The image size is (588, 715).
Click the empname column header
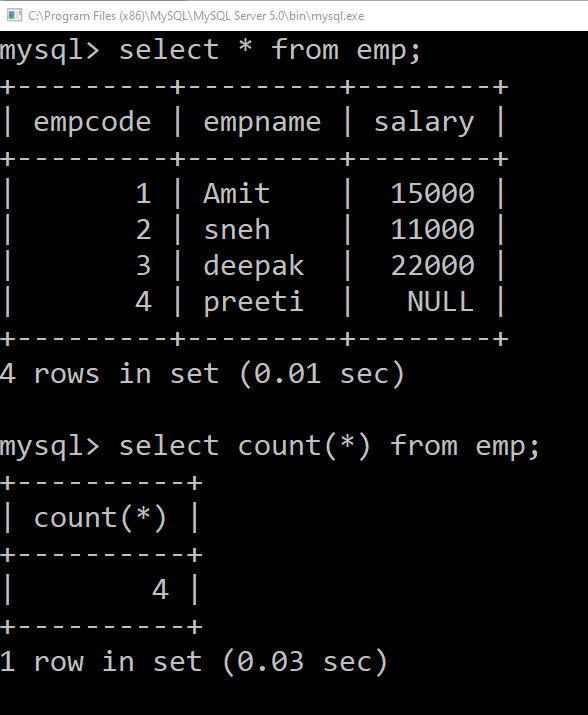point(262,123)
